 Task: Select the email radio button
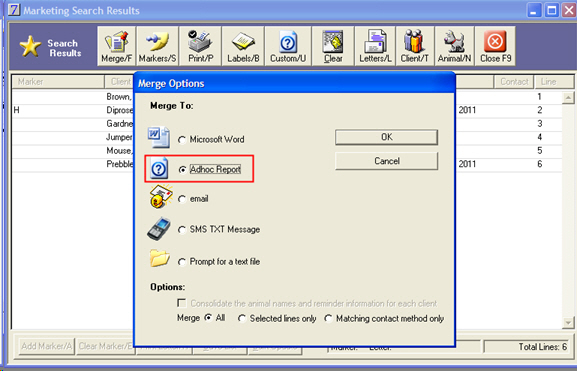point(182,199)
